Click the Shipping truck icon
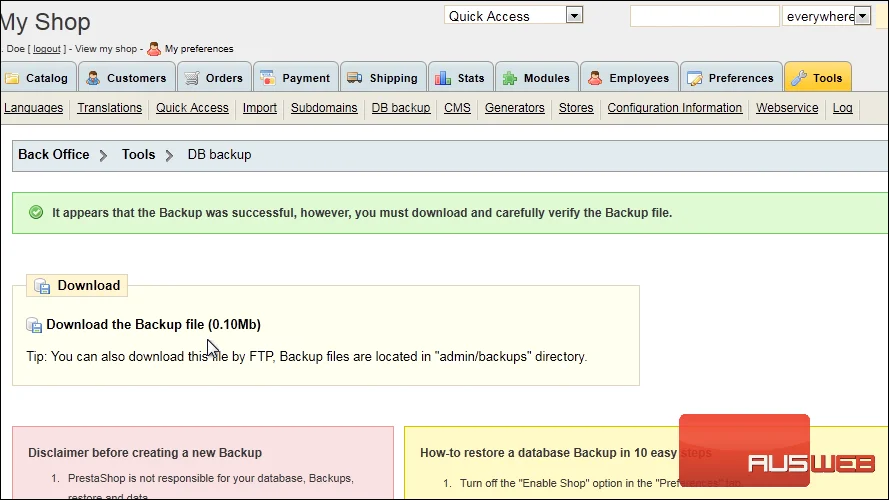 (355, 78)
